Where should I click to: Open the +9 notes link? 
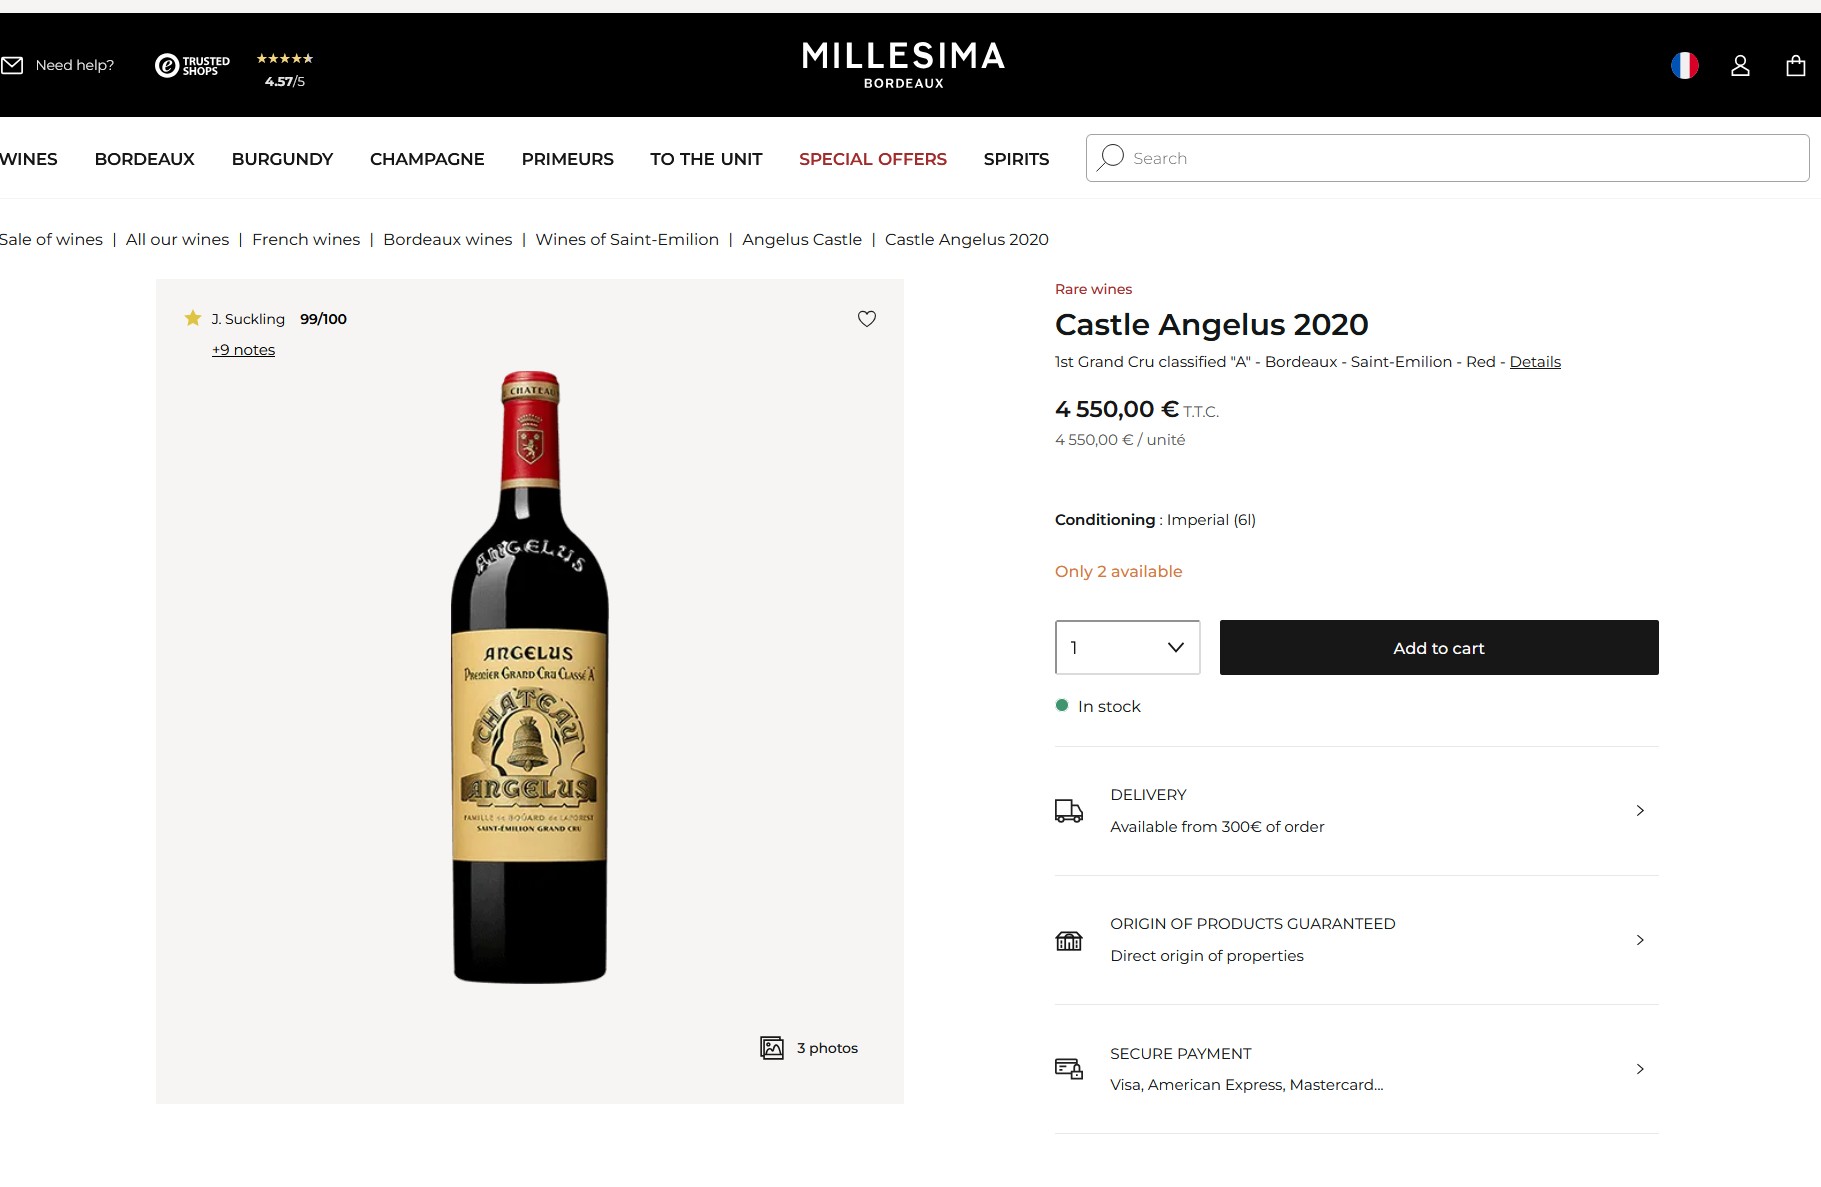pos(243,350)
